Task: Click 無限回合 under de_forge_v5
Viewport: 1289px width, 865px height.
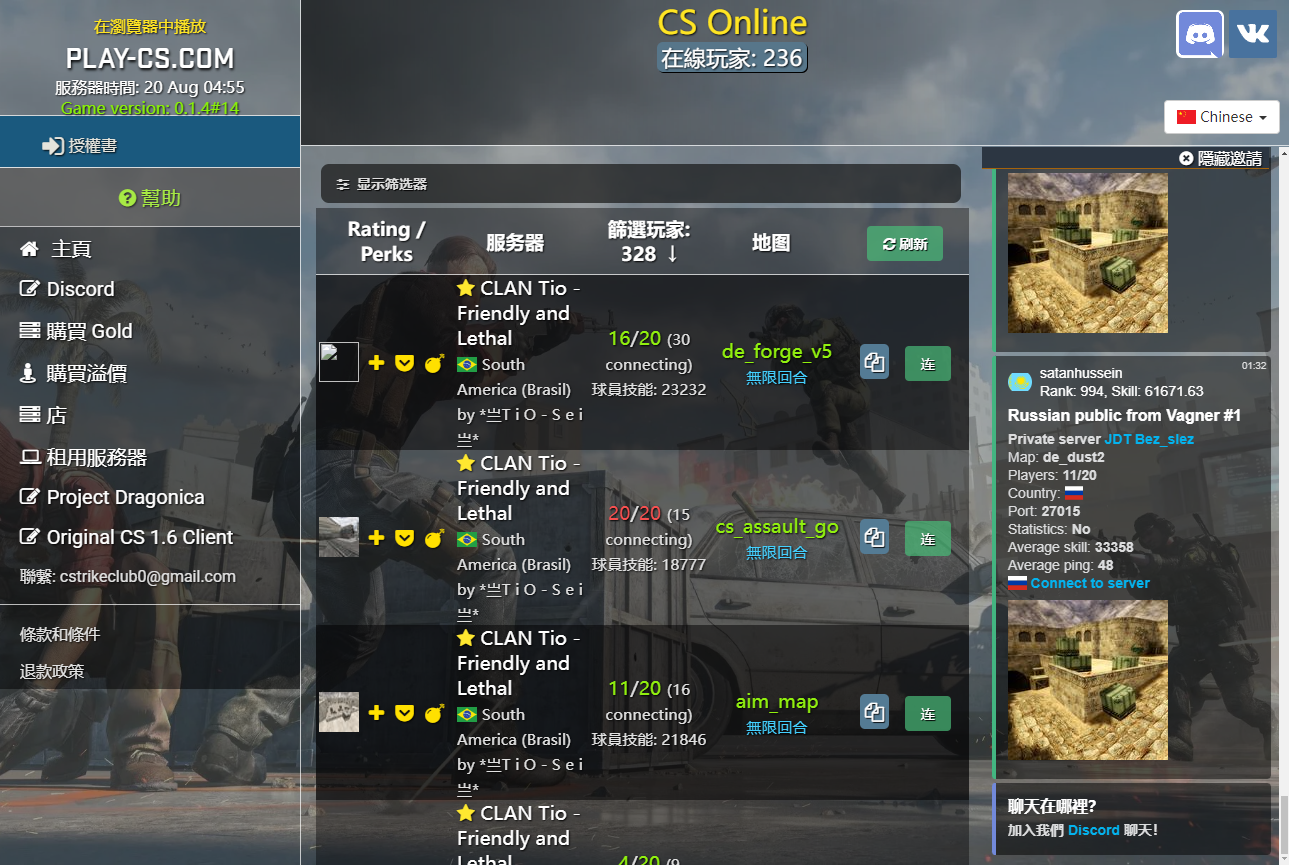Action: (777, 377)
